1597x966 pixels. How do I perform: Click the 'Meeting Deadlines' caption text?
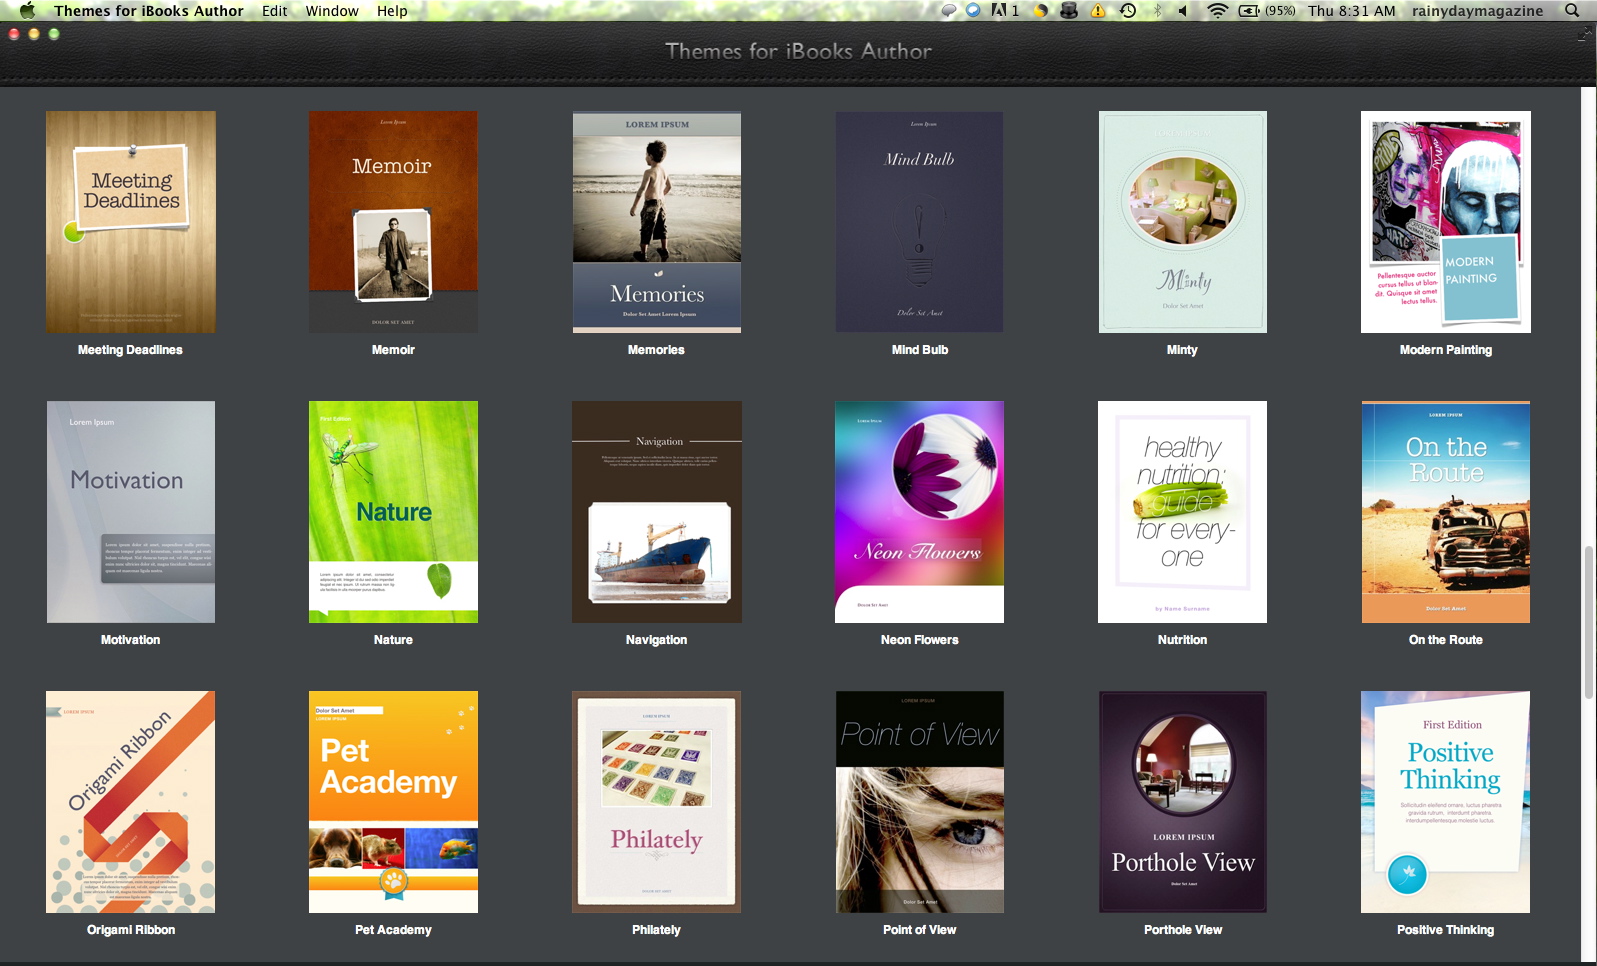click(x=130, y=350)
